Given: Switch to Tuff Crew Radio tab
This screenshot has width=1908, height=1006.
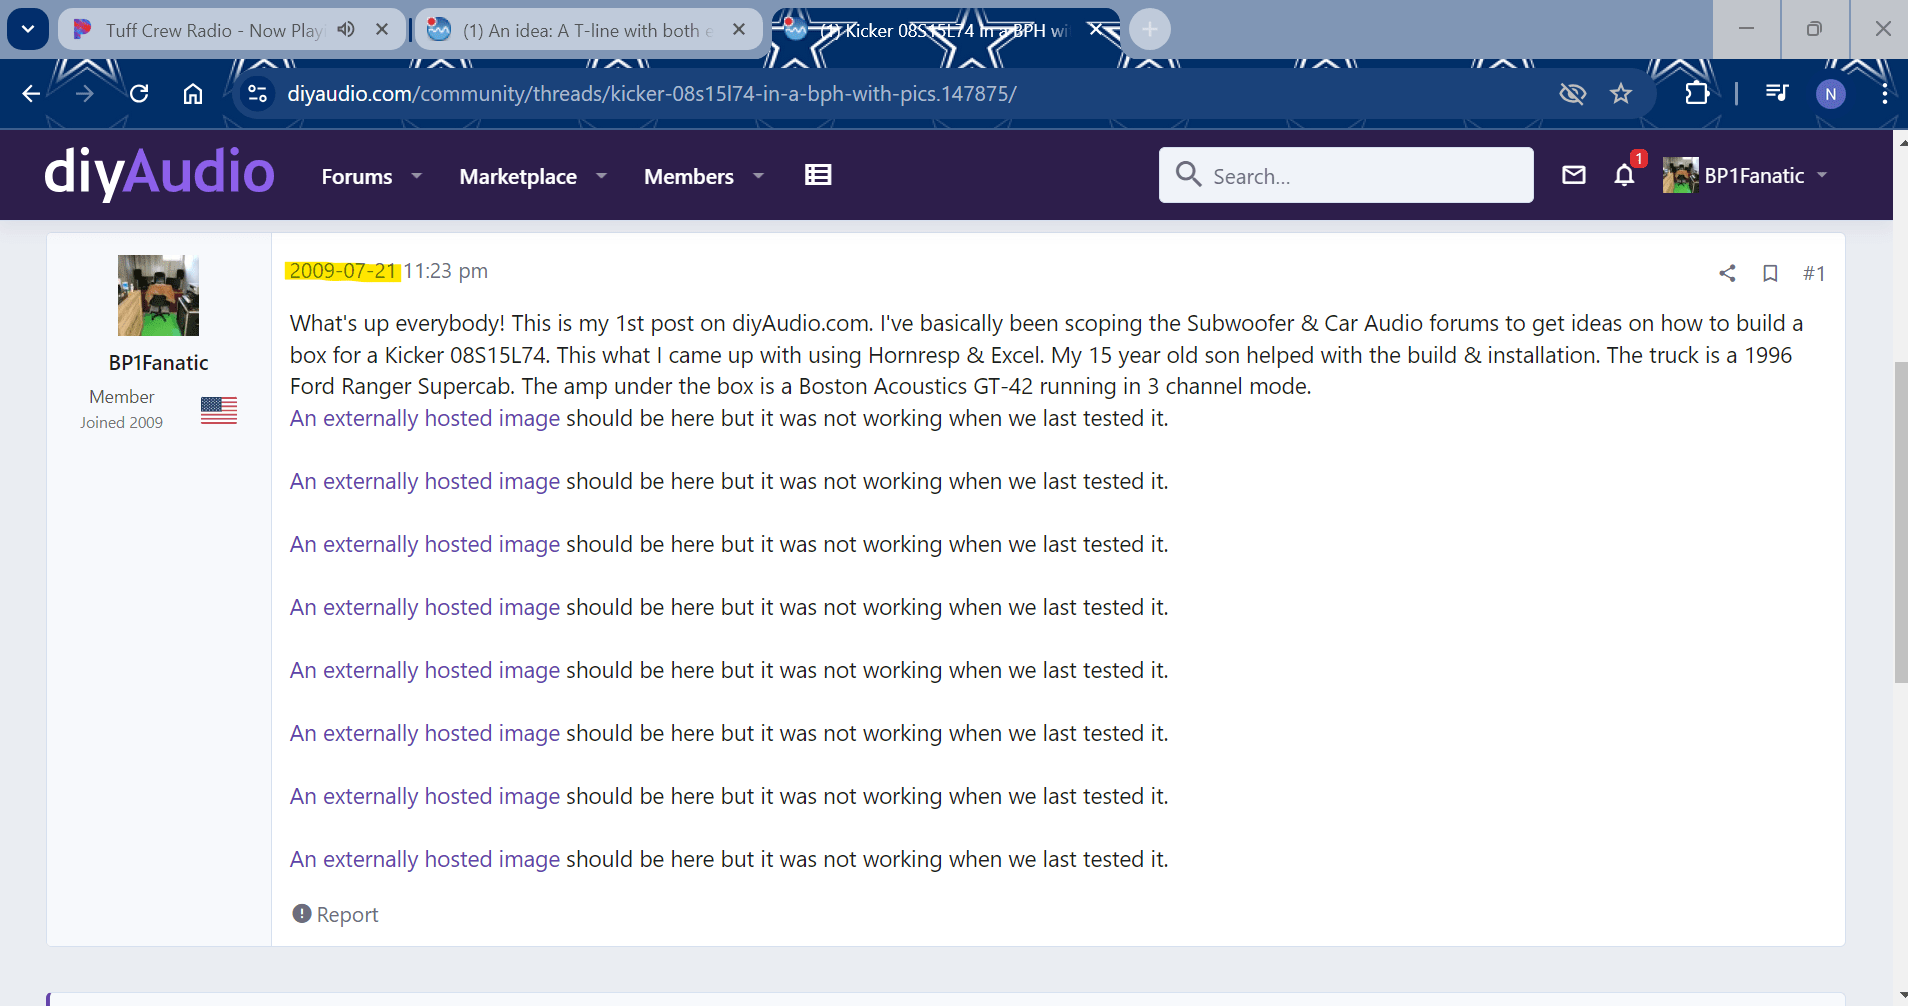Looking at the screenshot, I should point(214,30).
